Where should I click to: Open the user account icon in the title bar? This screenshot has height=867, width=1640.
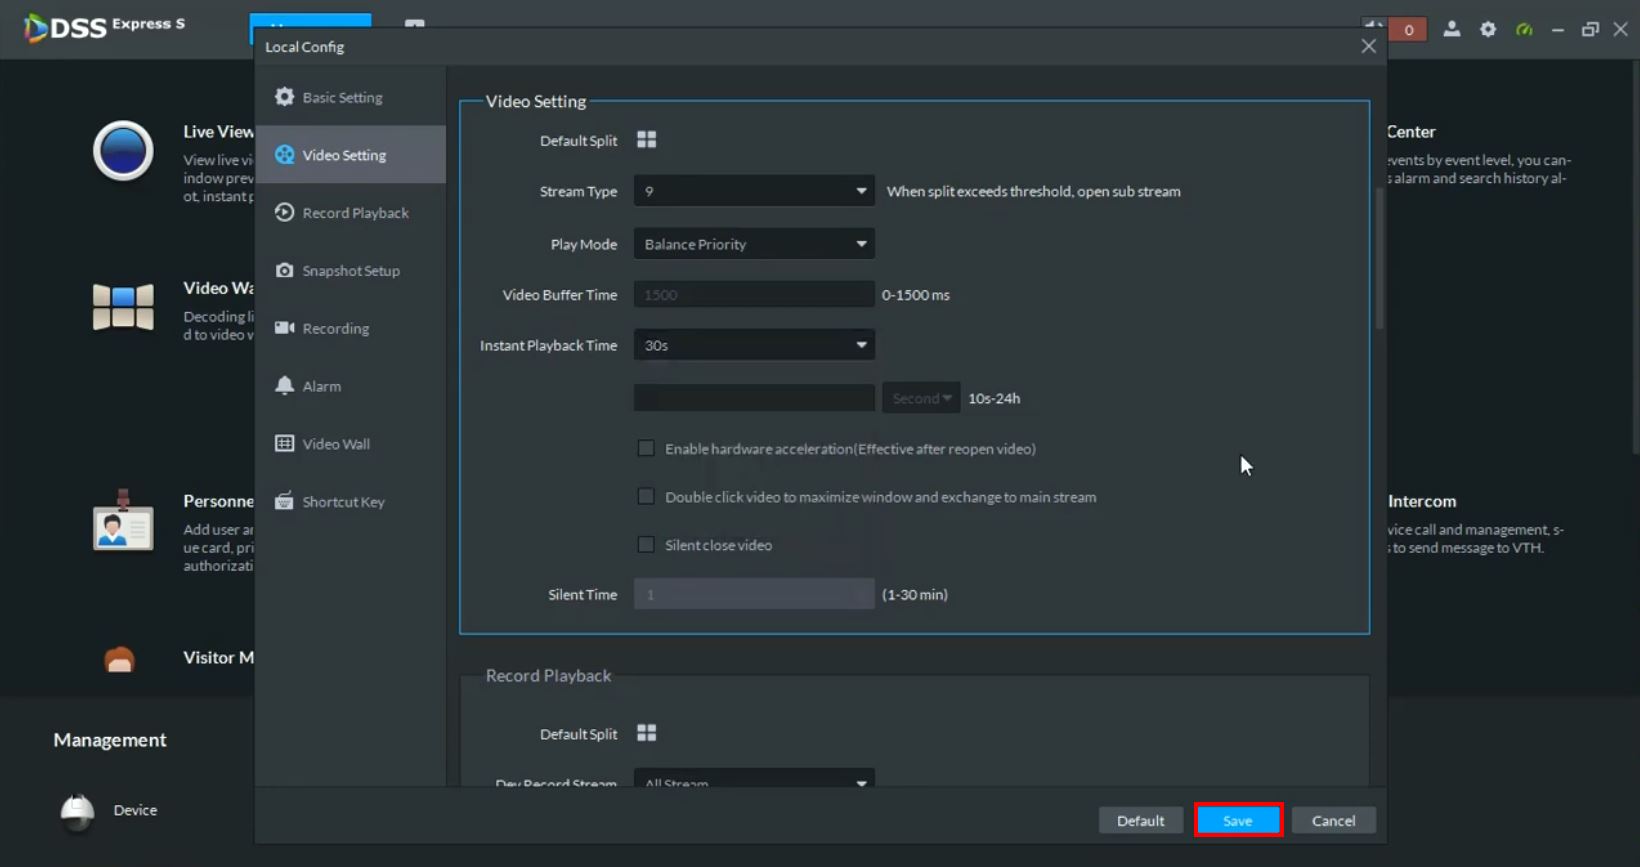click(1451, 29)
